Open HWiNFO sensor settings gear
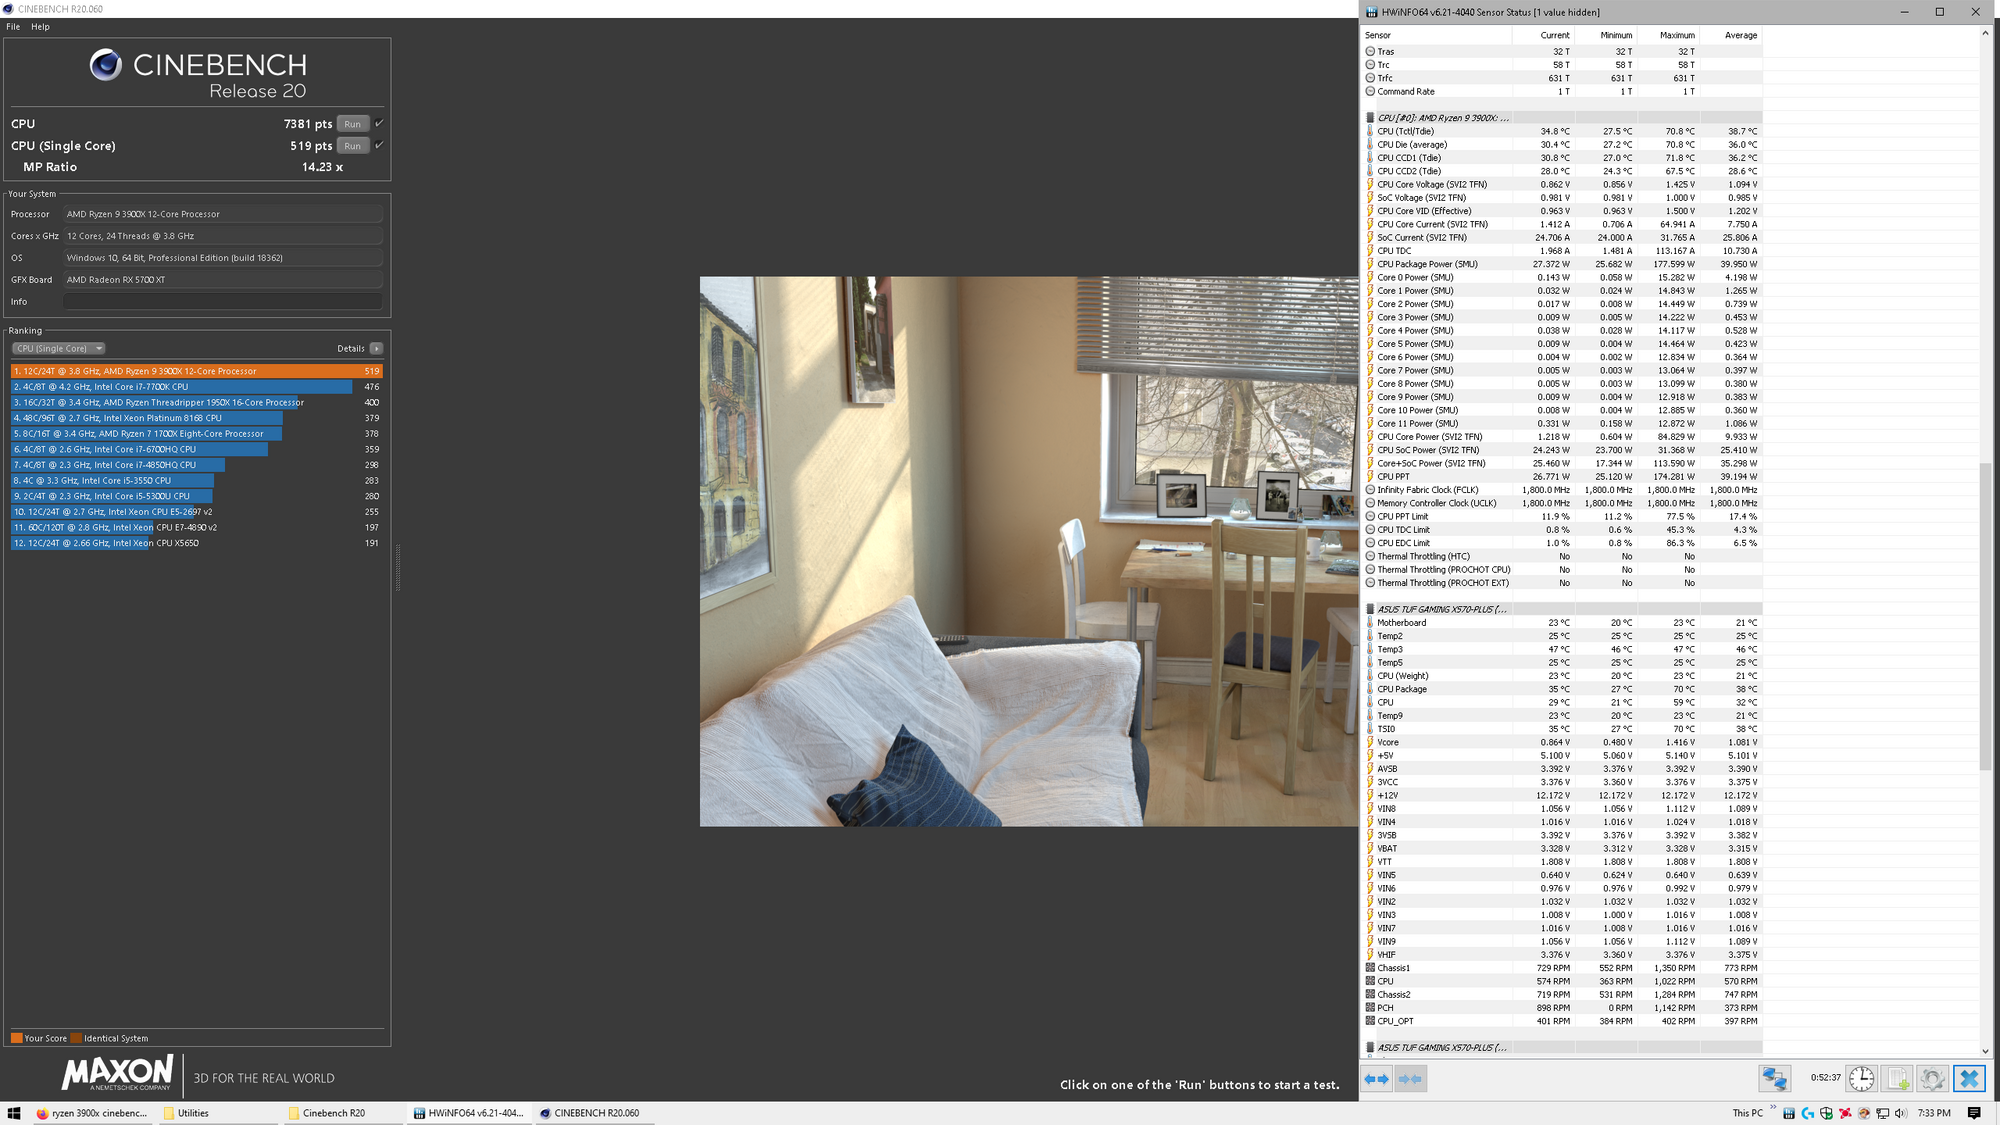Viewport: 2000px width, 1125px height. click(x=1932, y=1079)
